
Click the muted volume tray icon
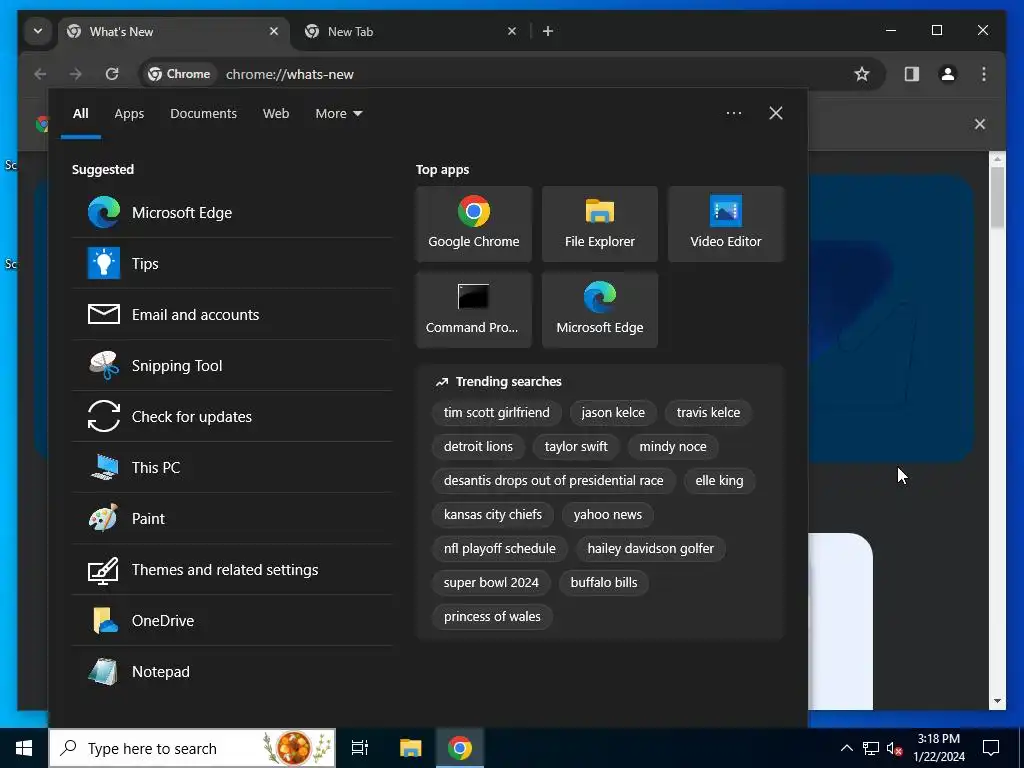coord(894,748)
